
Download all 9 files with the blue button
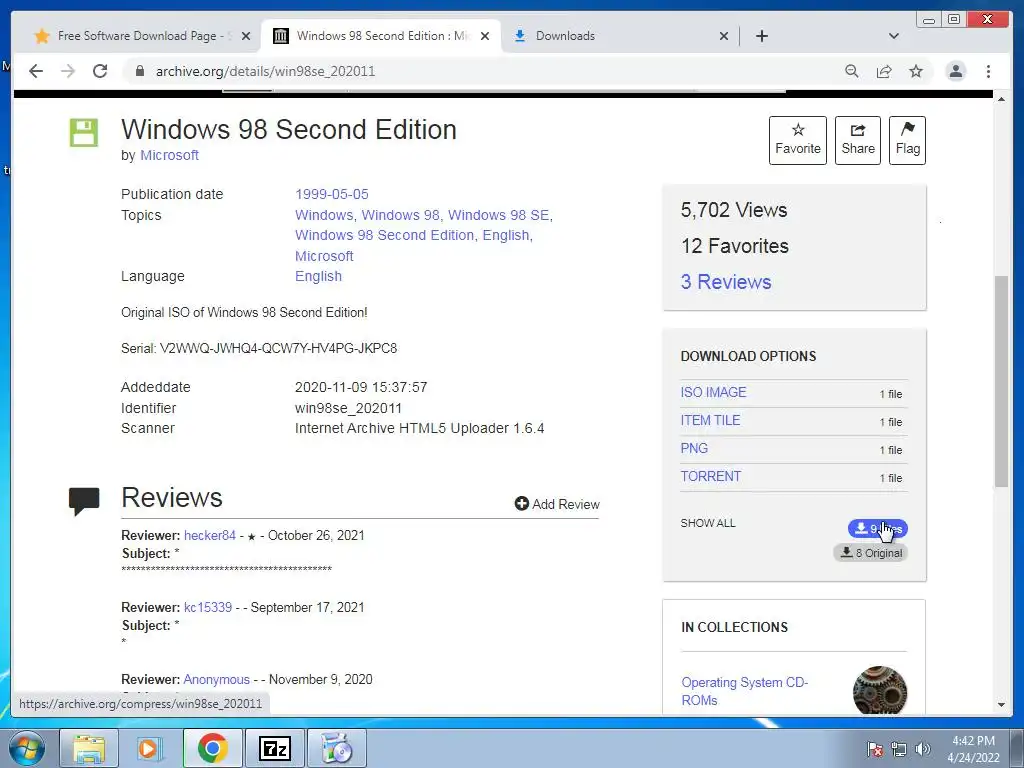click(878, 528)
